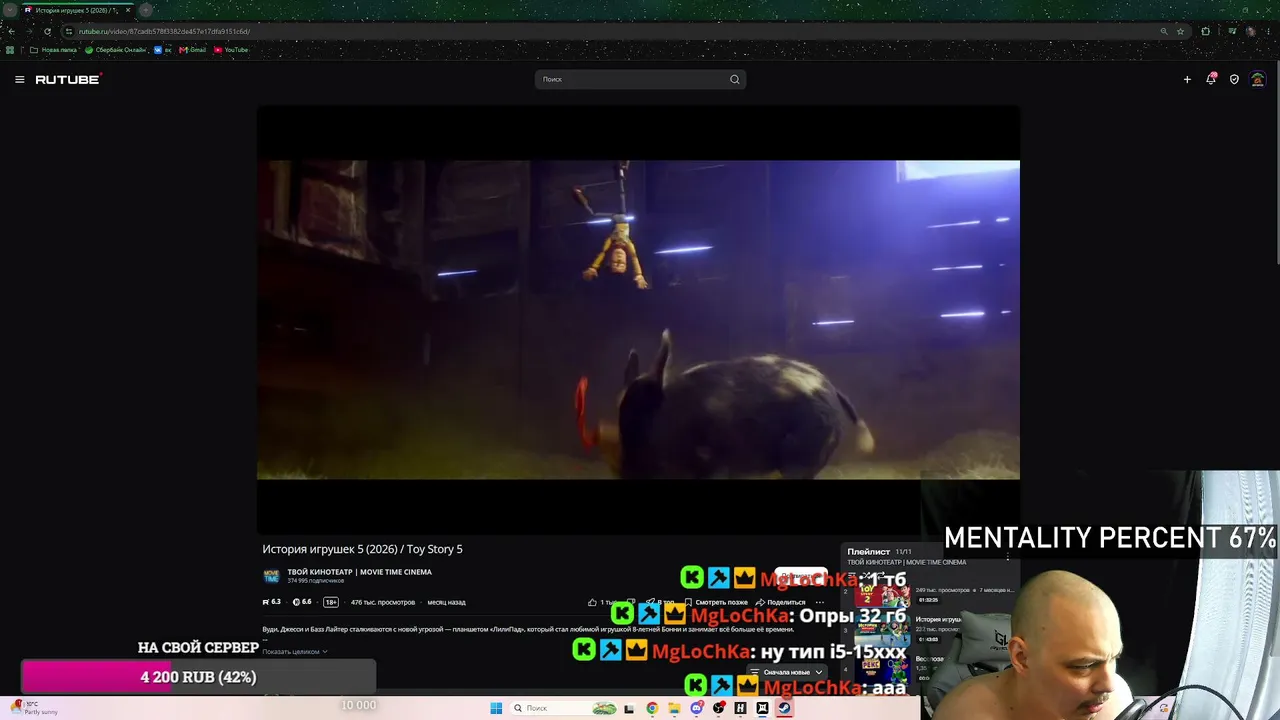Select the История игрушек 5 browser tab
1280x720 pixels.
[77, 10]
